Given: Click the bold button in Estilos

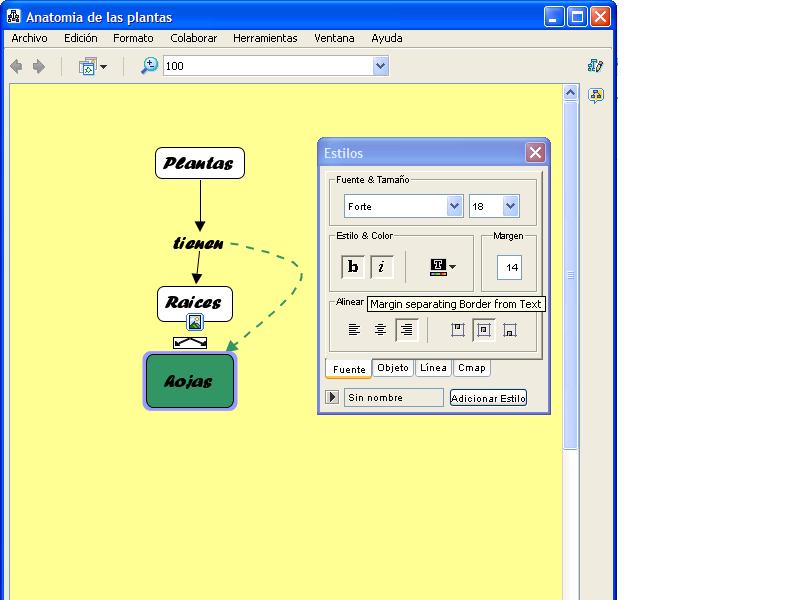Looking at the screenshot, I should [353, 267].
